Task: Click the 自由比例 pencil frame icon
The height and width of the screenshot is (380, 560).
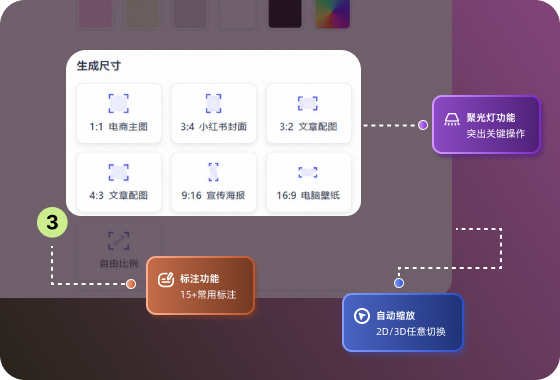Action: tap(119, 241)
